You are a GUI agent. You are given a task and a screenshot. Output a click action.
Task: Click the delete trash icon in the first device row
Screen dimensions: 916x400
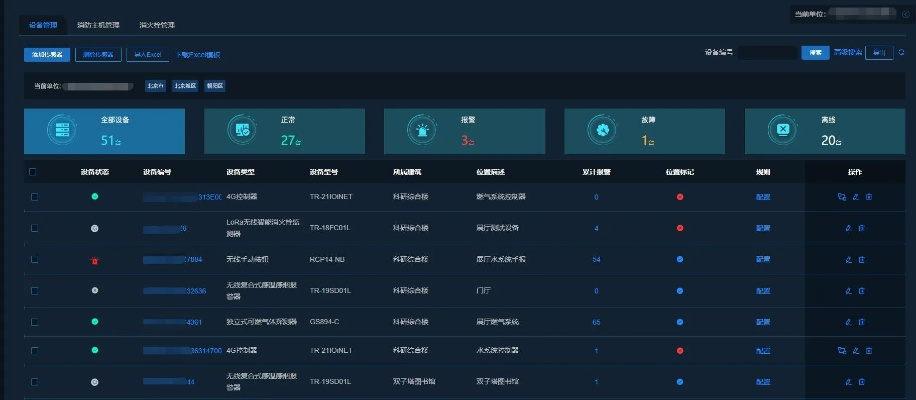(868, 197)
